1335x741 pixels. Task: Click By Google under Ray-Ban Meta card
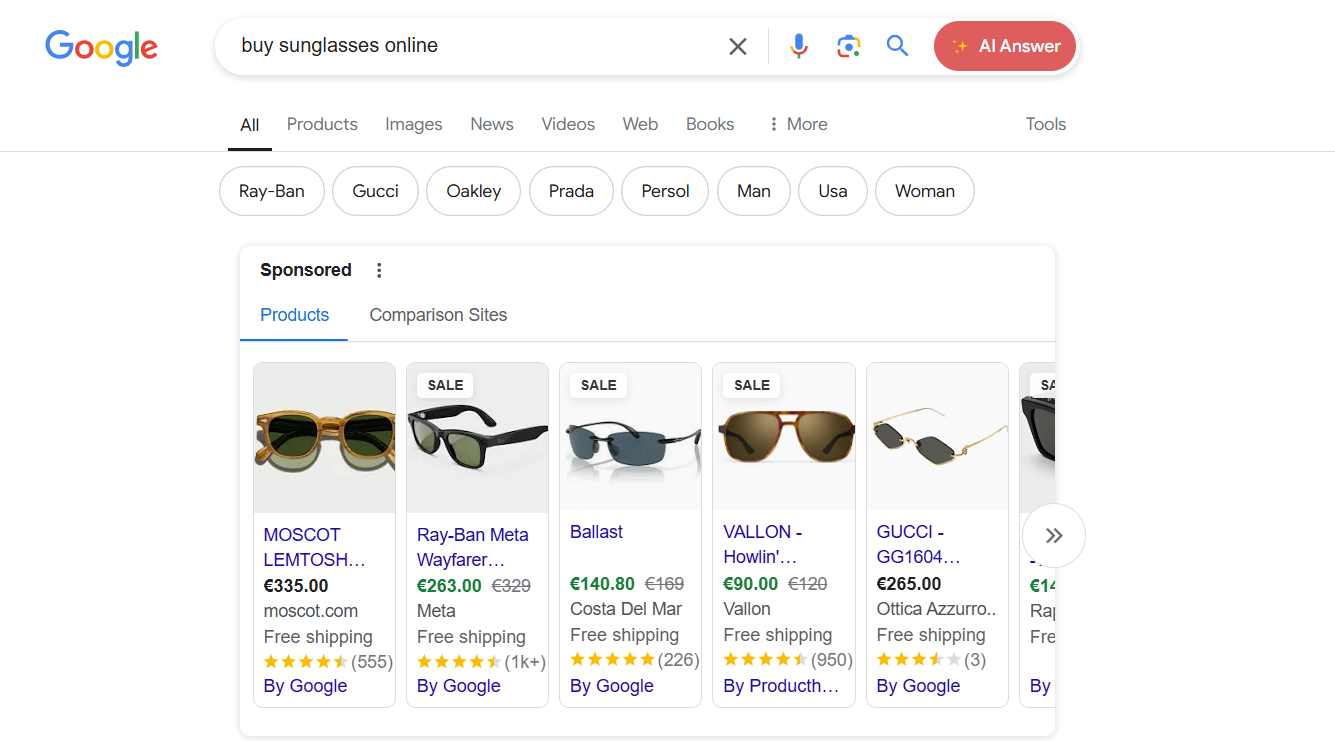pyautogui.click(x=458, y=686)
